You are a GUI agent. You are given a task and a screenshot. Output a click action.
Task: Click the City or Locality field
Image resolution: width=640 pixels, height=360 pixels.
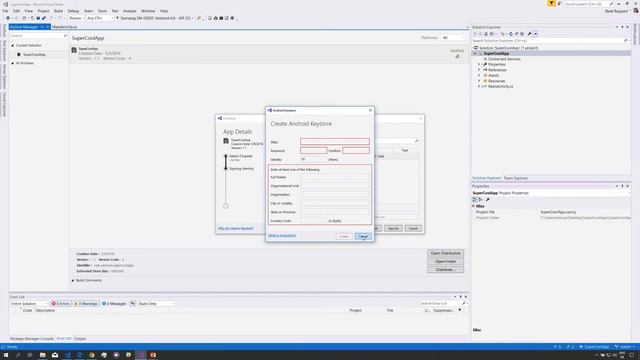335,203
